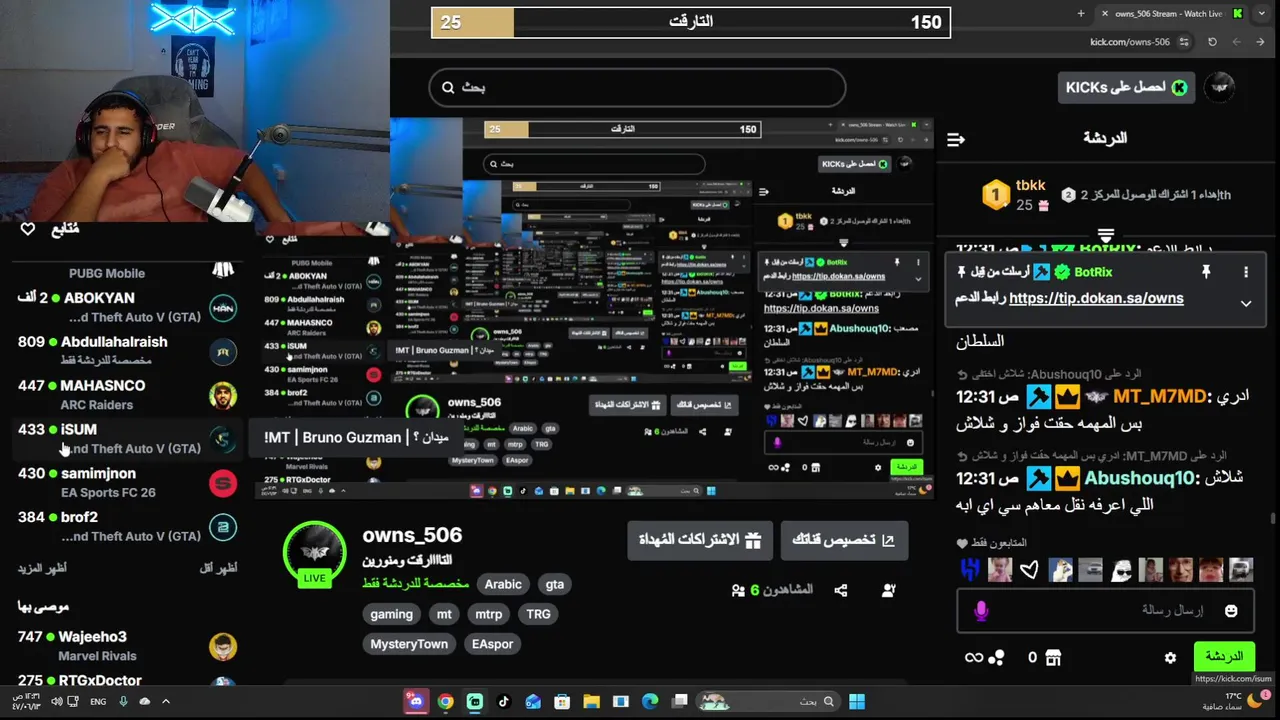Click the channel points bubbles icon
This screenshot has height=720, width=1280.
coord(996,657)
